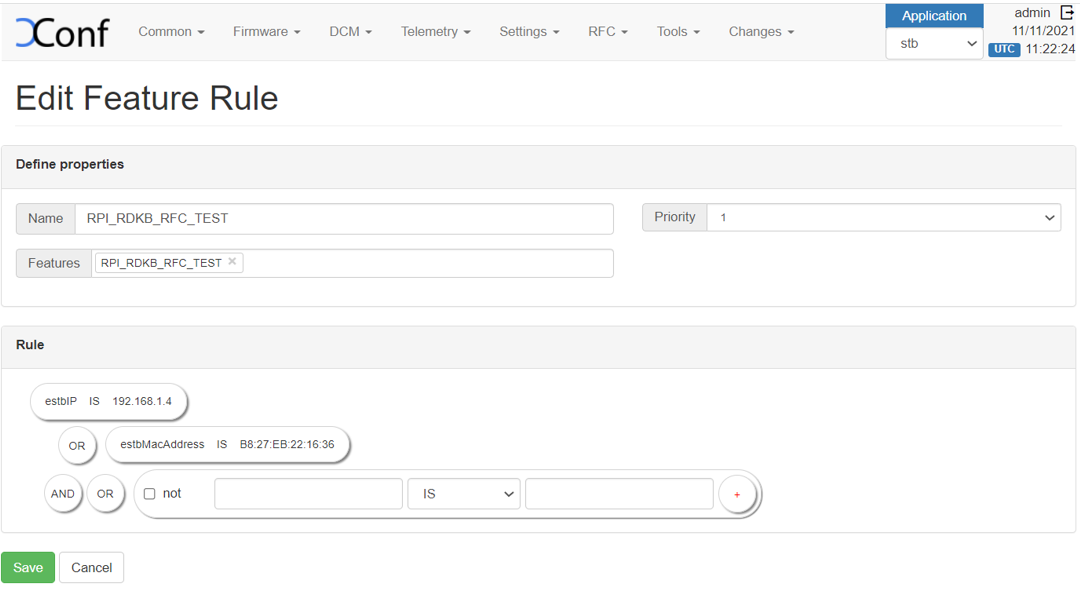1080x596 pixels.
Task: Open the stb application dropdown
Action: coord(934,44)
